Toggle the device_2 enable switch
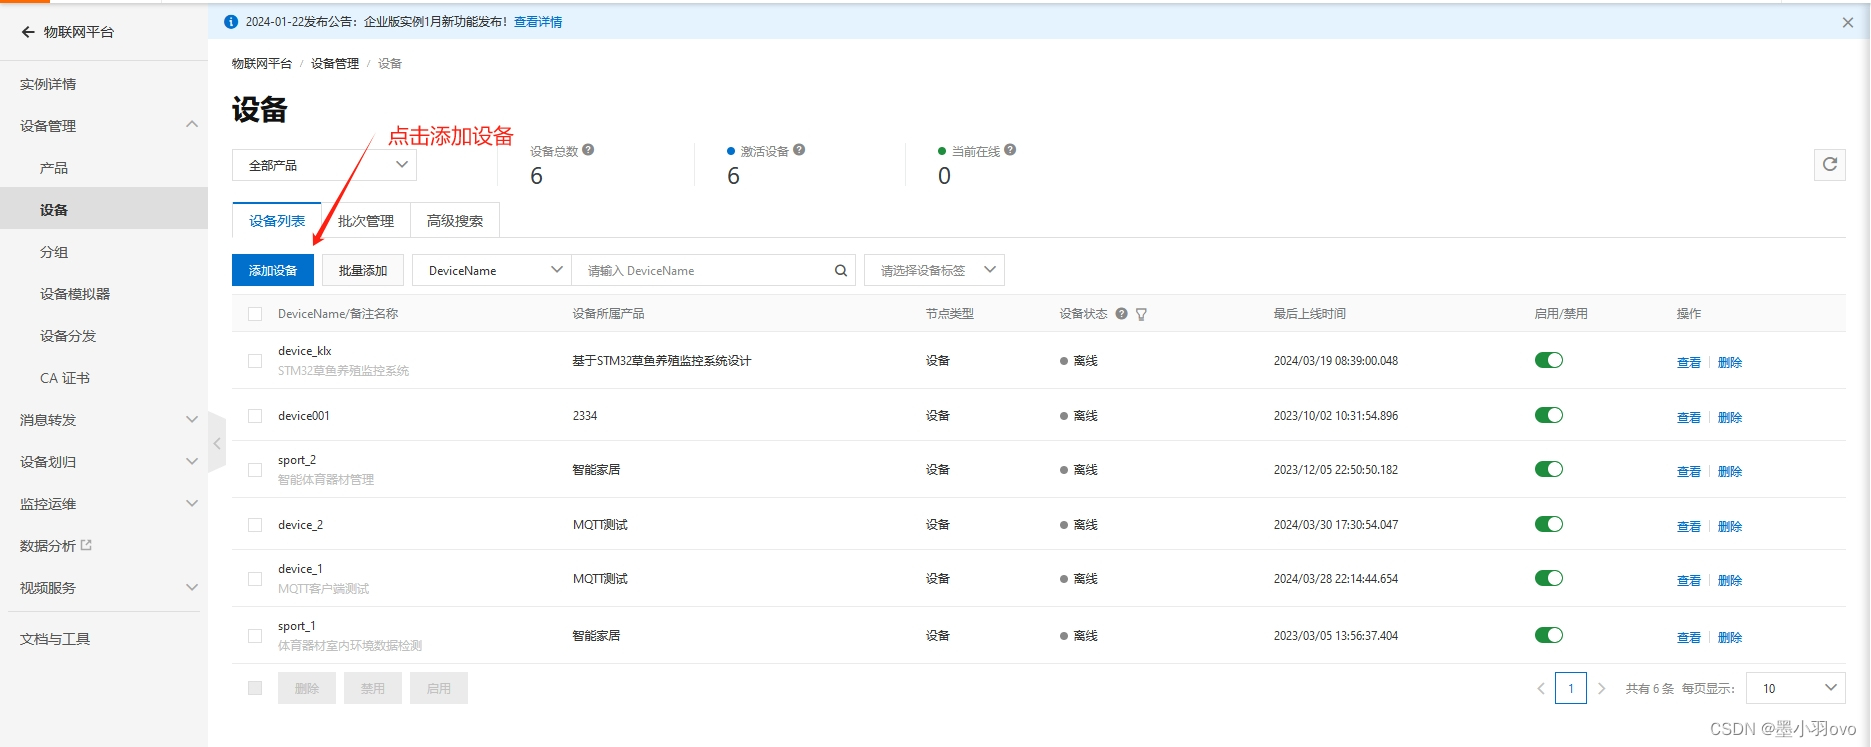 [x=1549, y=524]
